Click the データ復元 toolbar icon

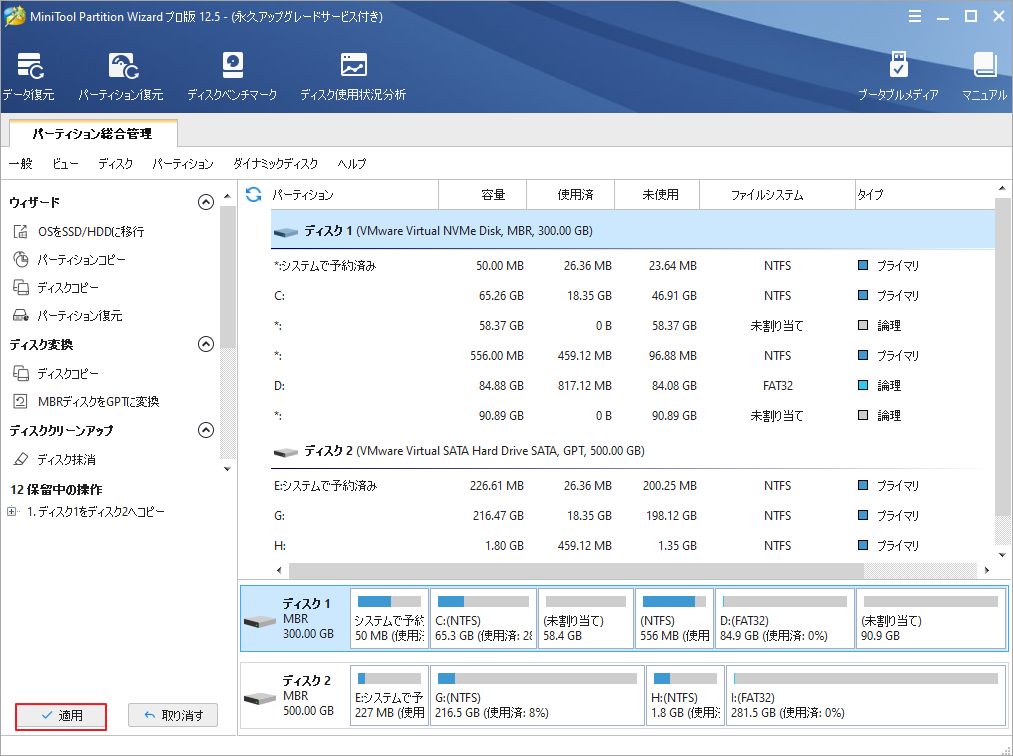coord(28,76)
